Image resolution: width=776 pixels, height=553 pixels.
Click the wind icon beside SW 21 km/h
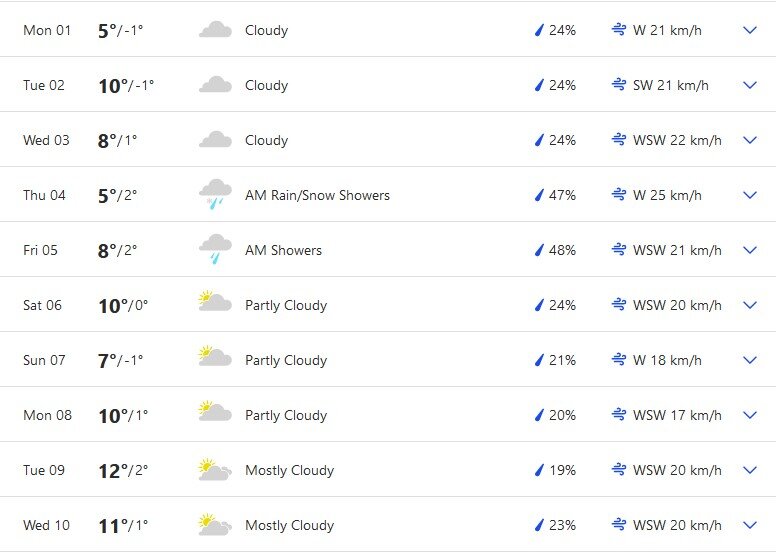click(x=619, y=85)
